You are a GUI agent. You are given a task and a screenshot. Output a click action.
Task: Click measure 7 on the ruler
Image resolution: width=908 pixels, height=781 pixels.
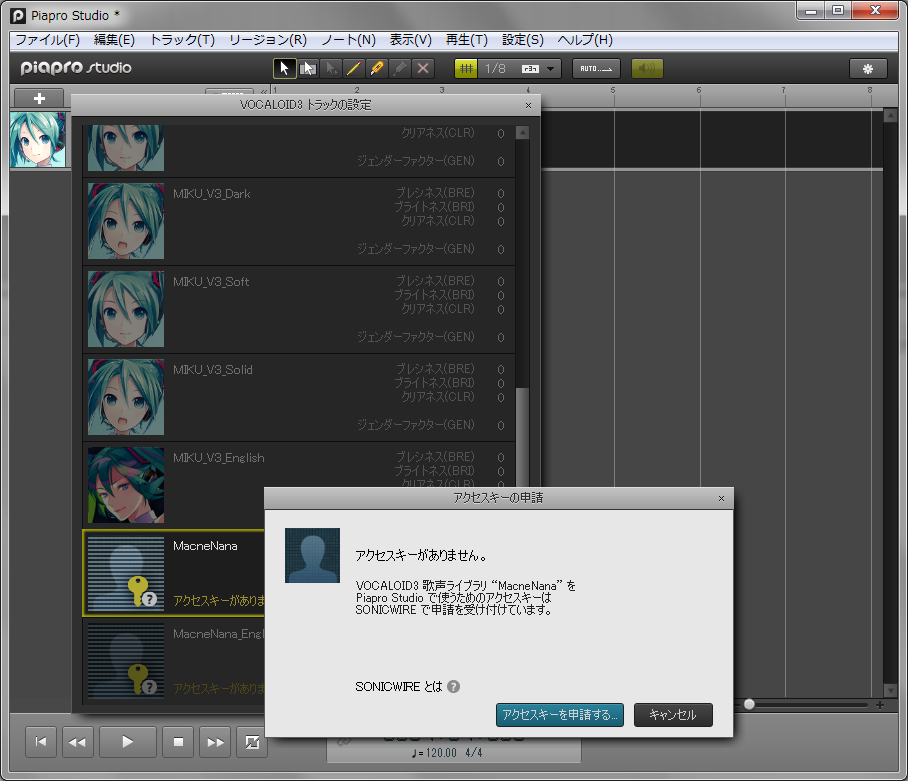click(783, 90)
